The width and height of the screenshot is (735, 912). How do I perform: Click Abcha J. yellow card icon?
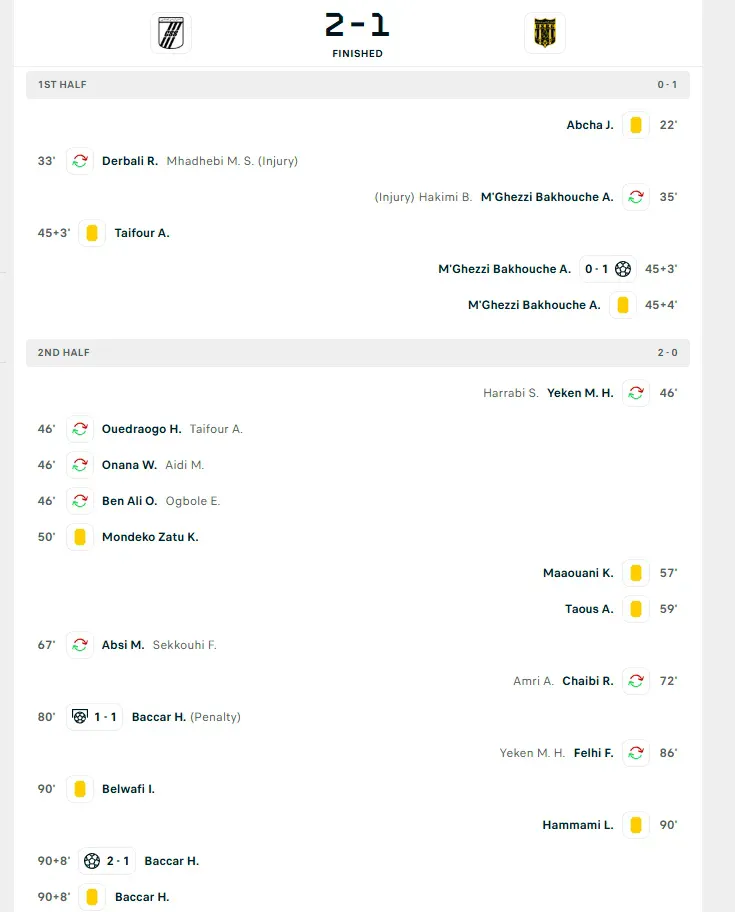click(x=636, y=125)
